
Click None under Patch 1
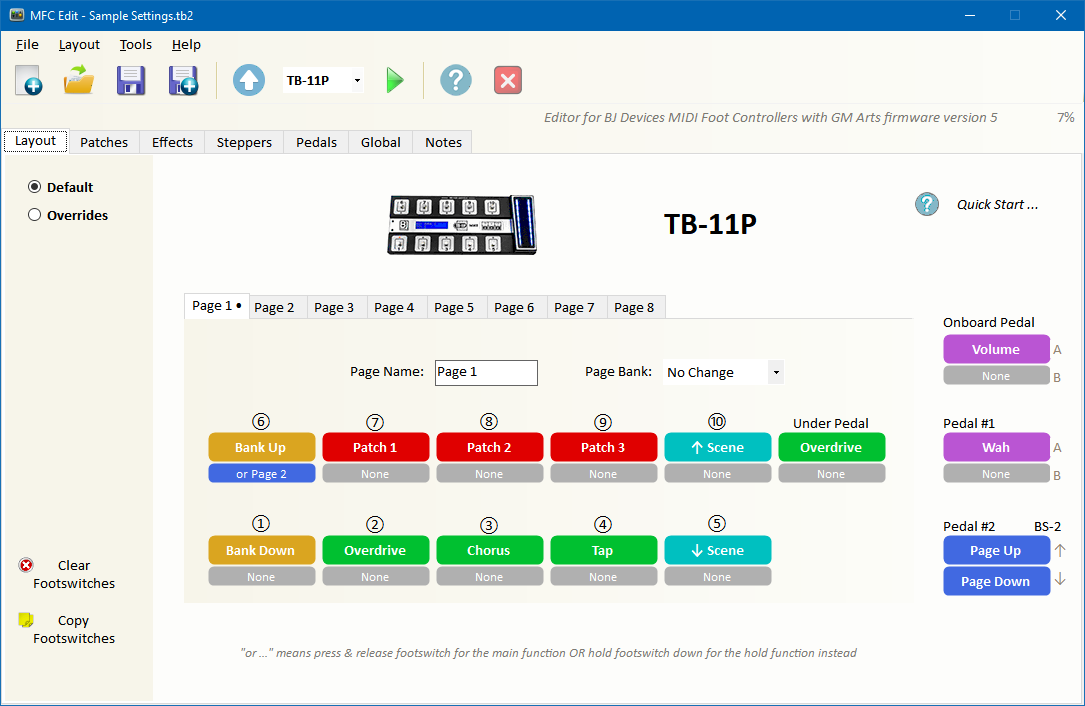pyautogui.click(x=376, y=474)
